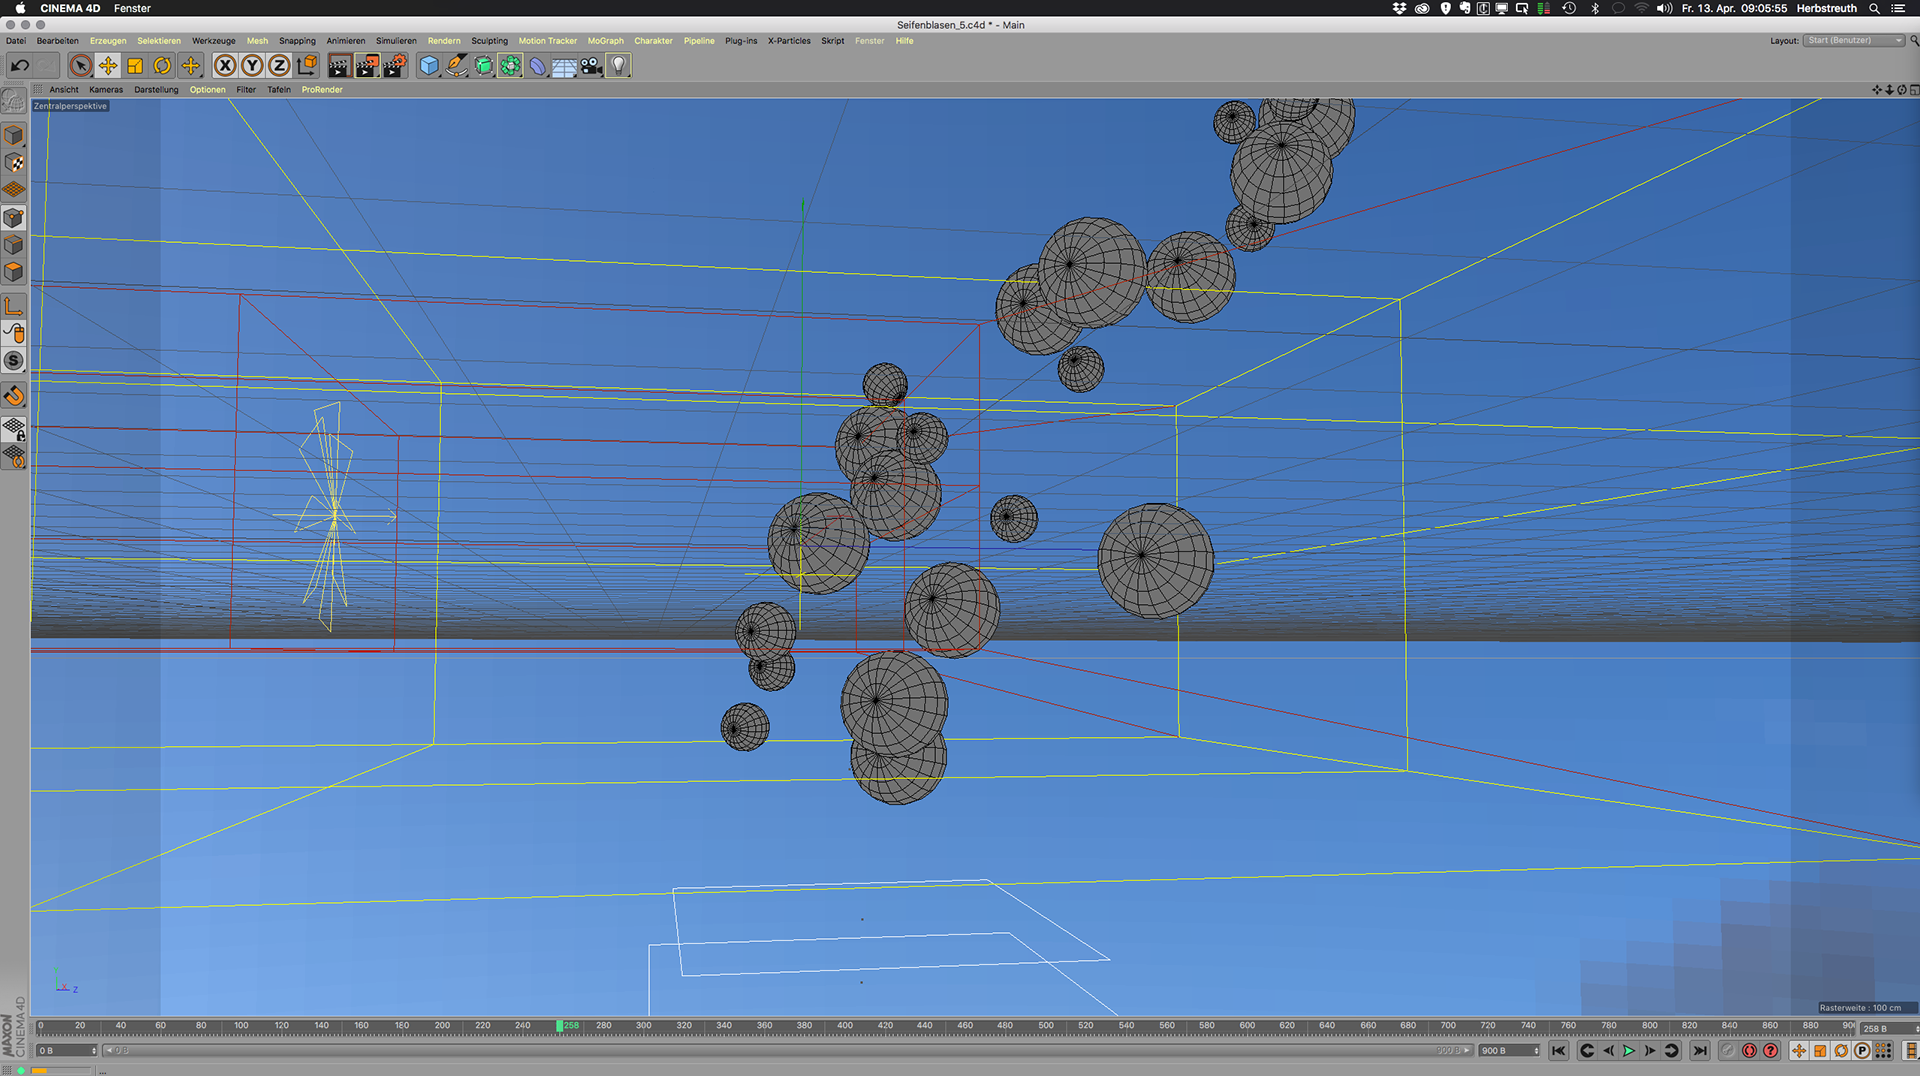Play the animation forward

(1629, 1051)
